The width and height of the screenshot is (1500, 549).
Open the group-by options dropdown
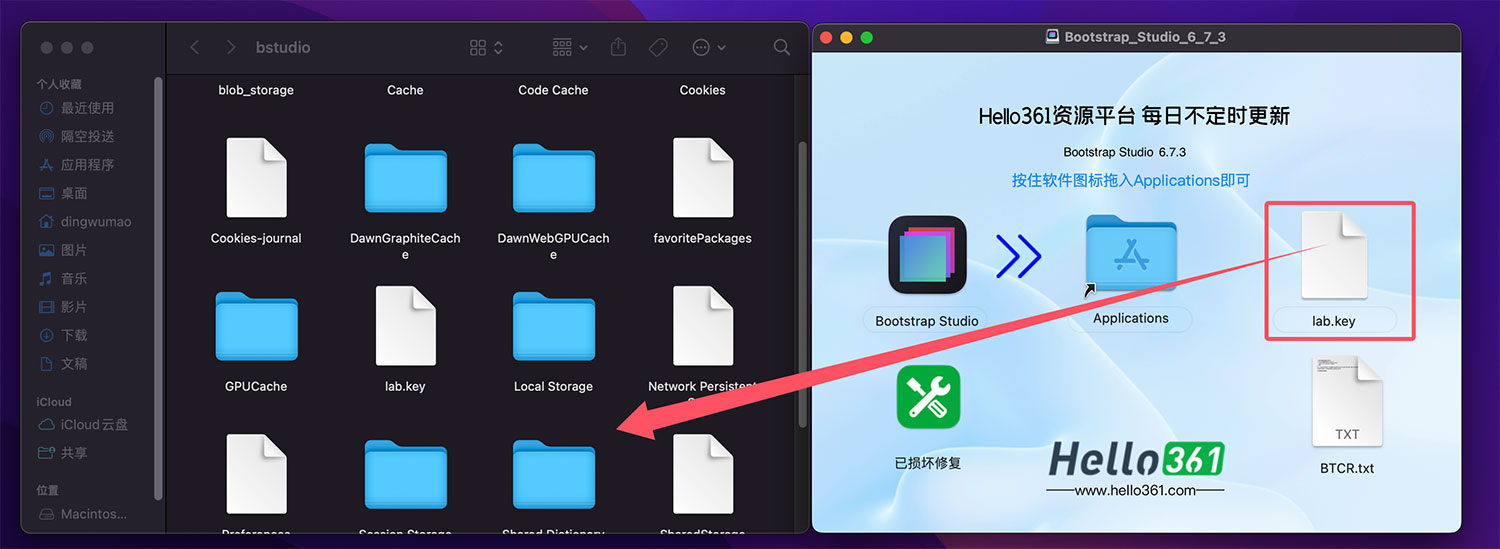point(570,47)
